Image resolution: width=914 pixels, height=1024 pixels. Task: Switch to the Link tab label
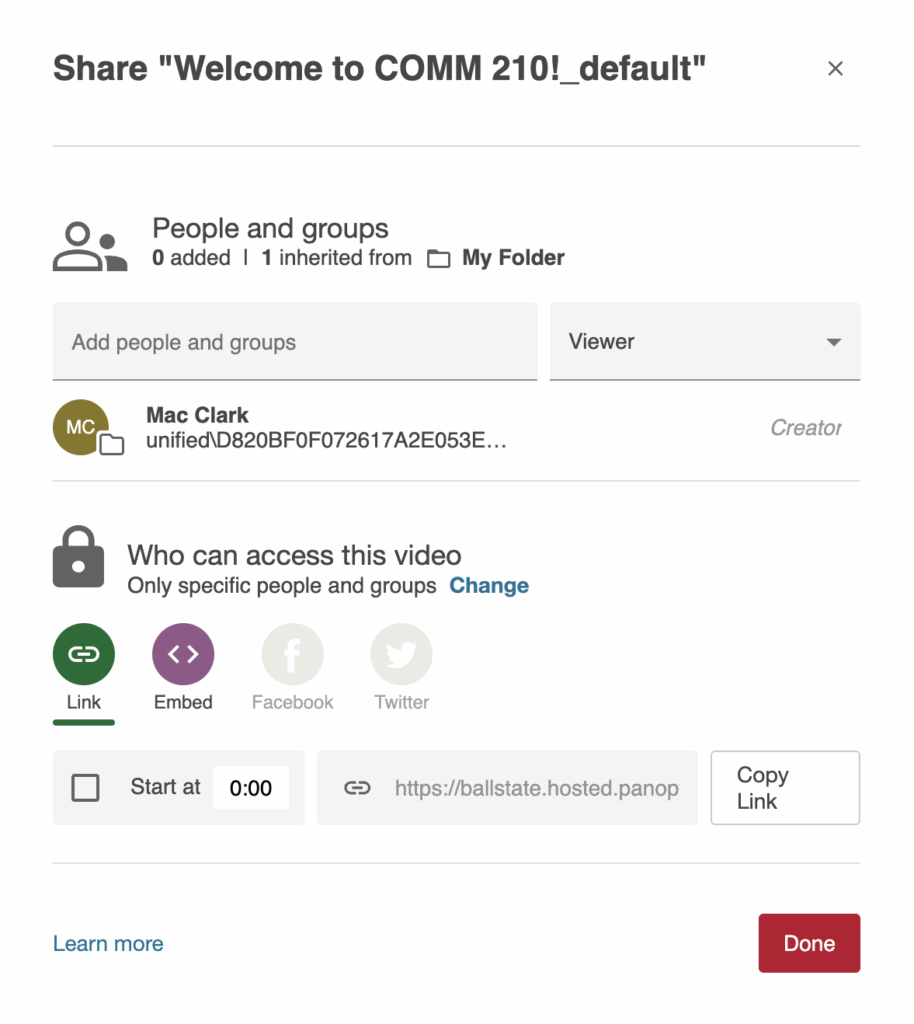pos(84,702)
